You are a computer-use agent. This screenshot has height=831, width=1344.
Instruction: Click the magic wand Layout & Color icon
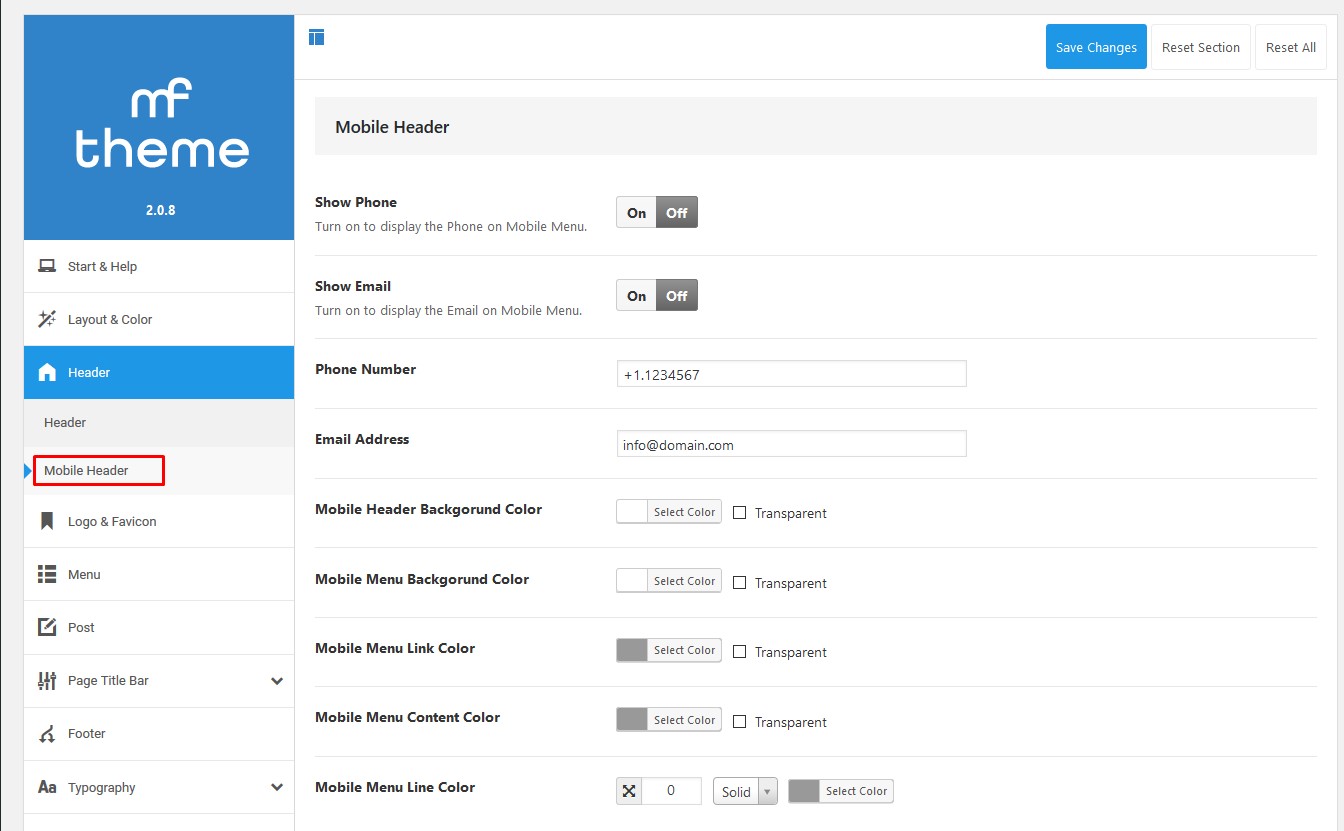pyautogui.click(x=46, y=319)
